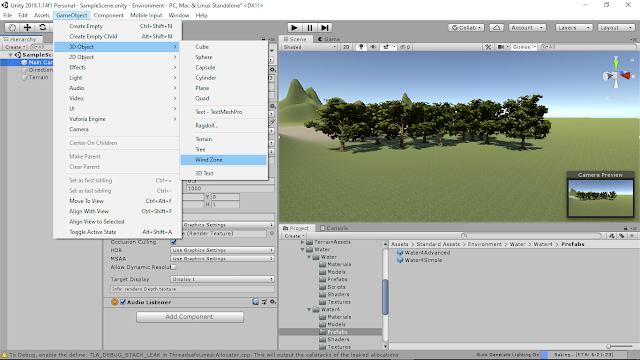Click the project folder tree scrollbar
640x360 pixels.
tap(385, 296)
